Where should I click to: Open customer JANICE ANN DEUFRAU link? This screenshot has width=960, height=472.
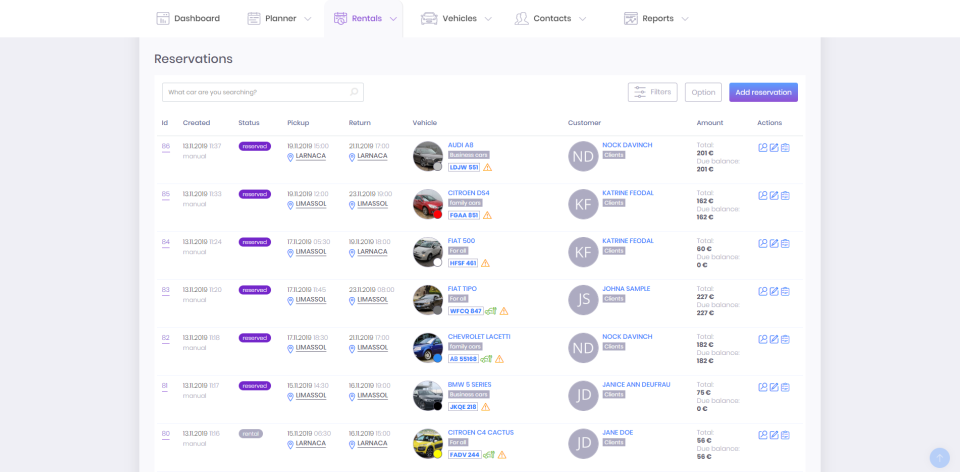636,384
